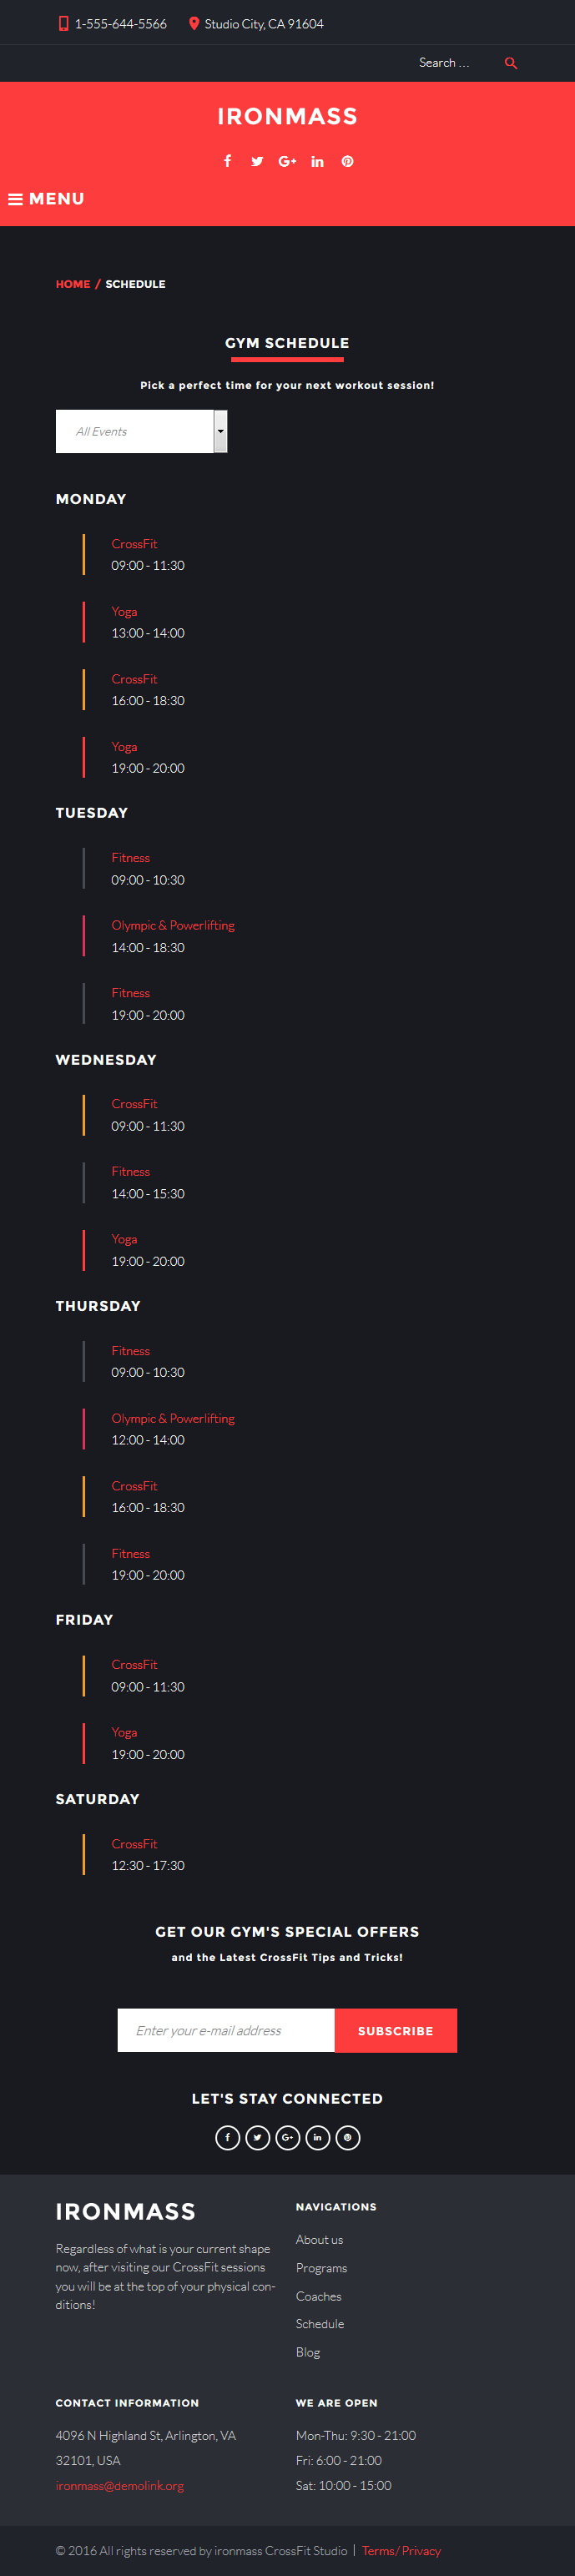
Task: Open the Saturday CrossFit class link
Action: tap(134, 1843)
